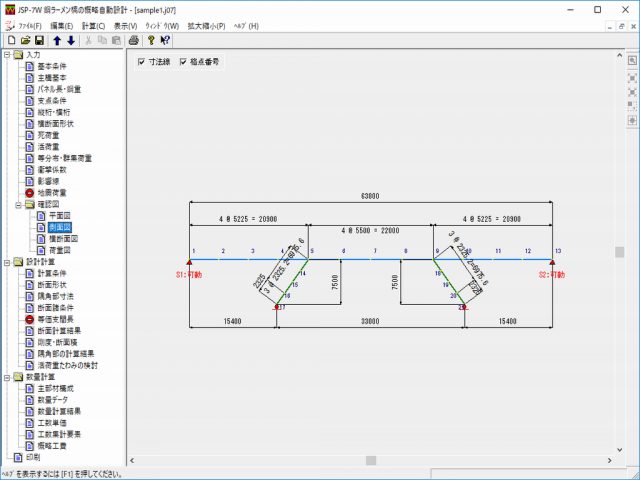Click the context help pointer icon

coord(165,40)
